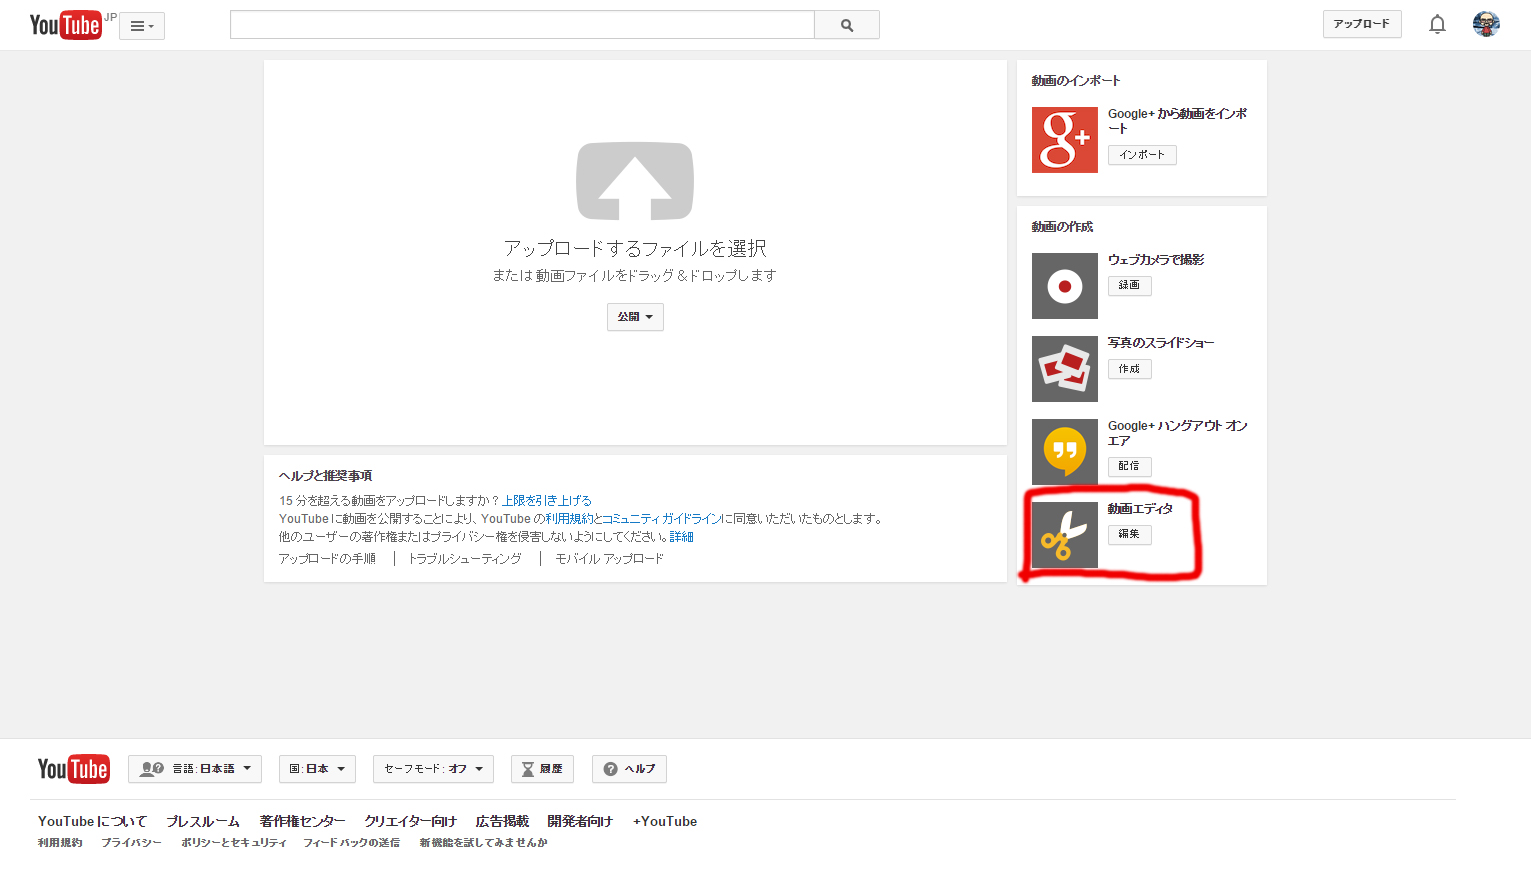
Task: Open モバイル アップロード help link
Action: tap(610, 559)
